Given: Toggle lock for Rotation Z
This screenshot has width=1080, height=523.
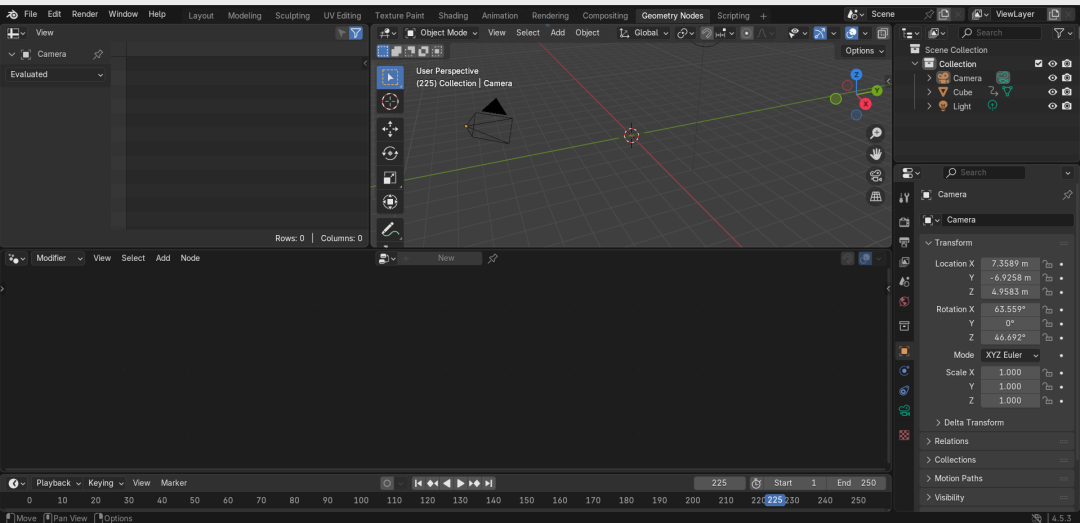Looking at the screenshot, I should (x=1047, y=338).
